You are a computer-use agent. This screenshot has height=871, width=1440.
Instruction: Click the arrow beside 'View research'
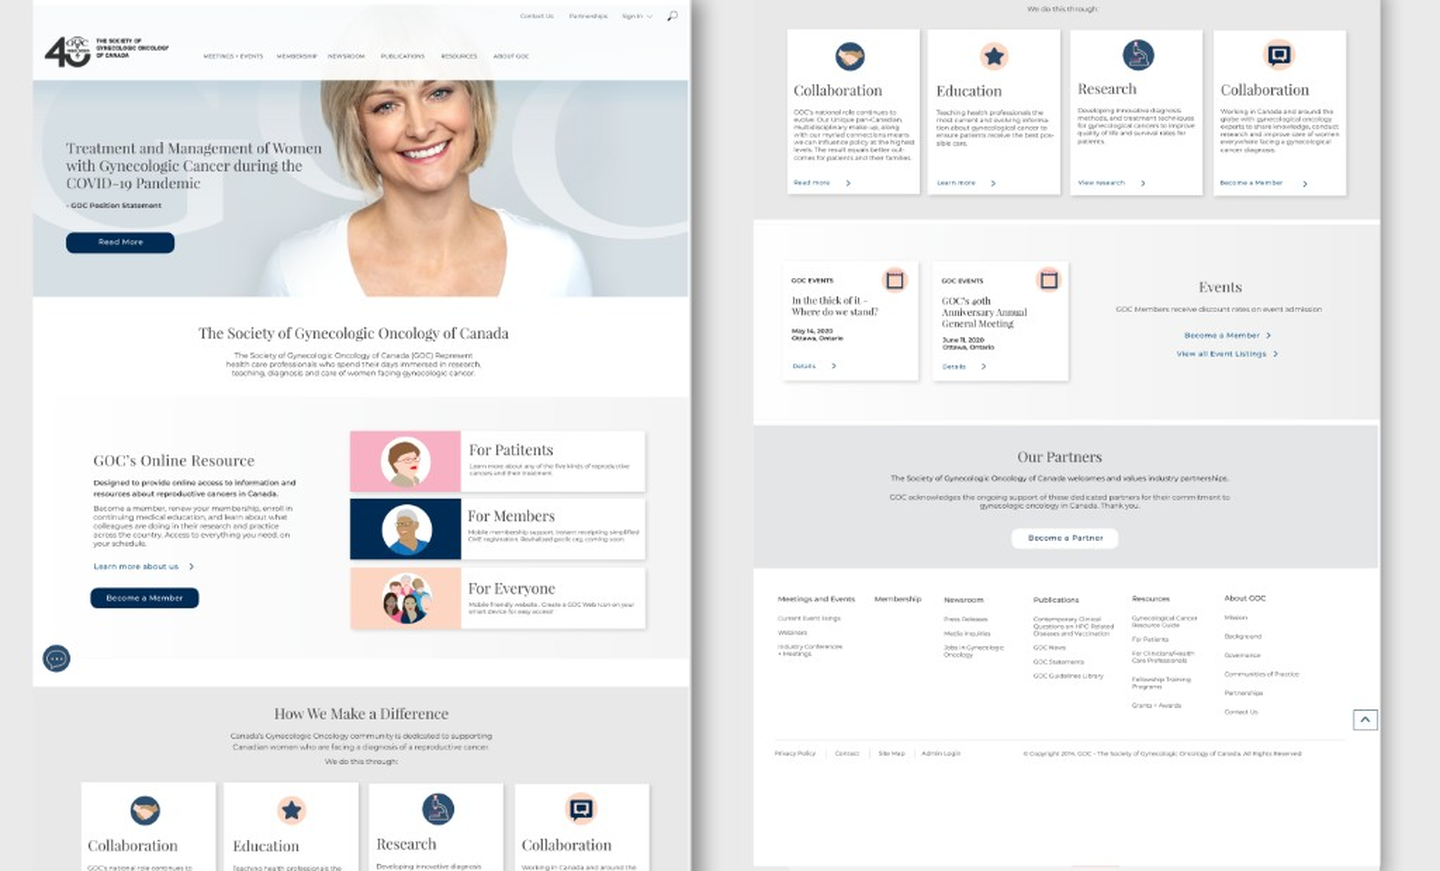pyautogui.click(x=1143, y=183)
